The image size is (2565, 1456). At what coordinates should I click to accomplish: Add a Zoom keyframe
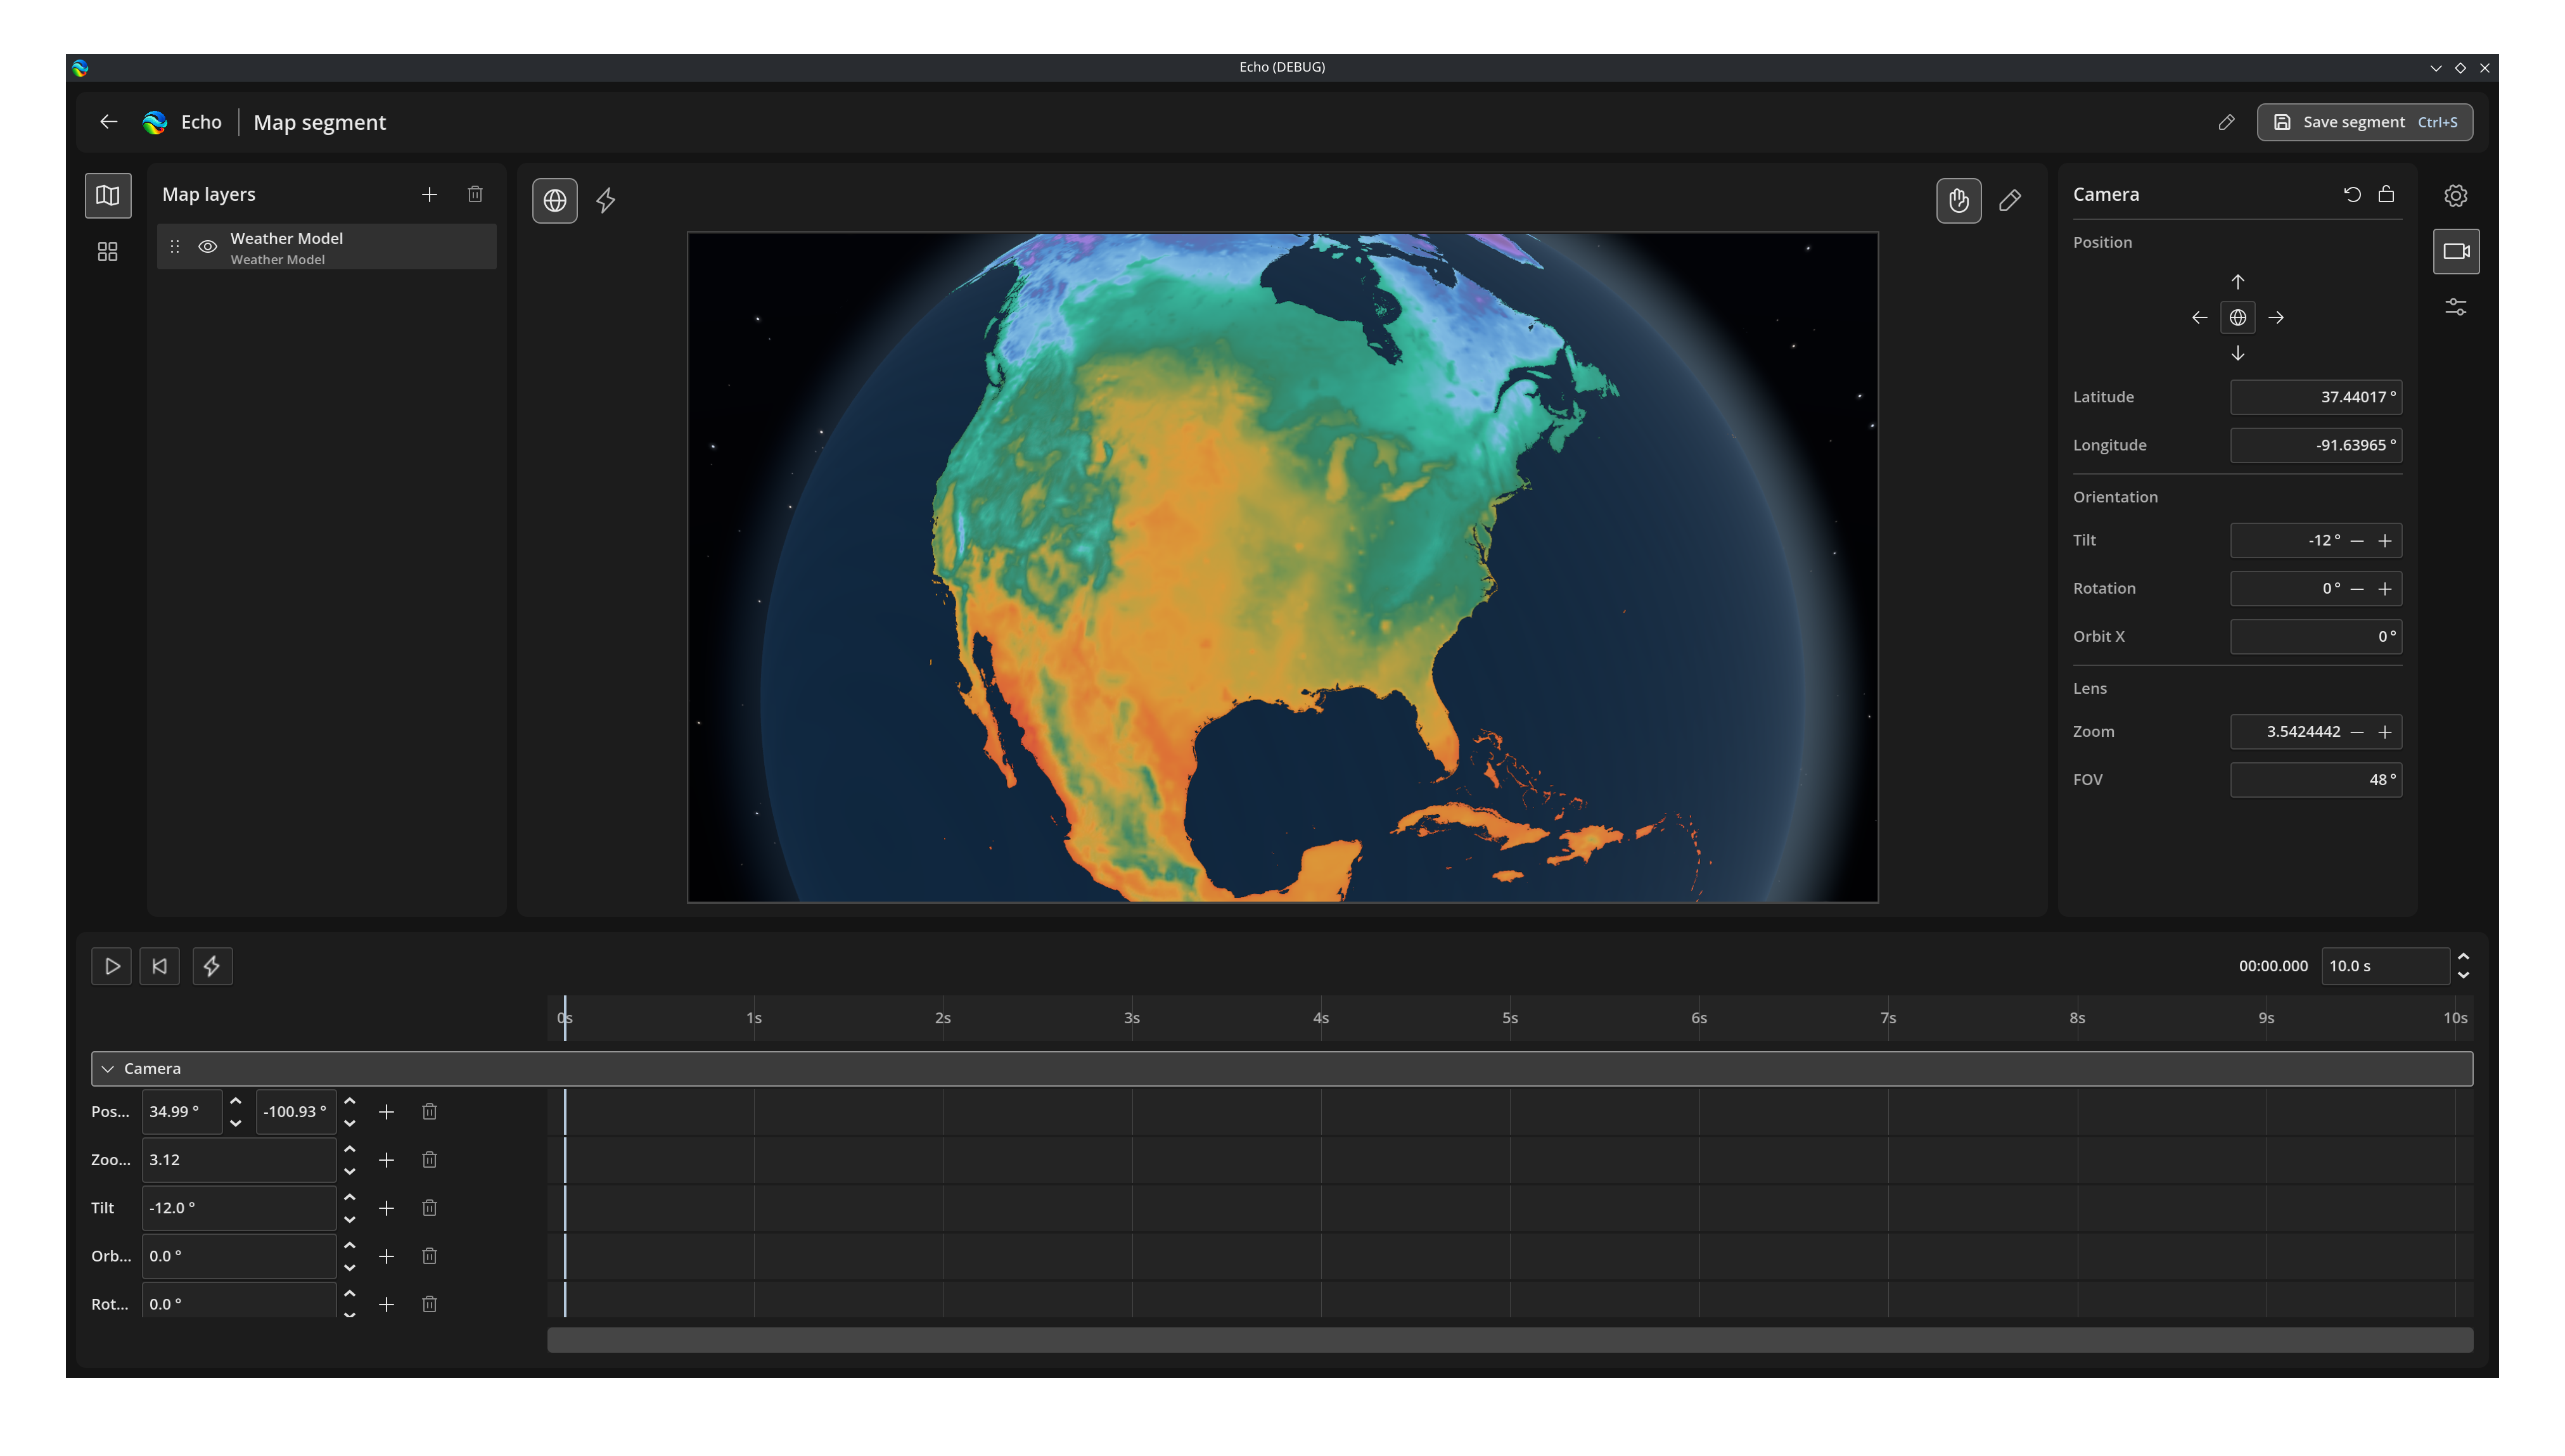(386, 1160)
